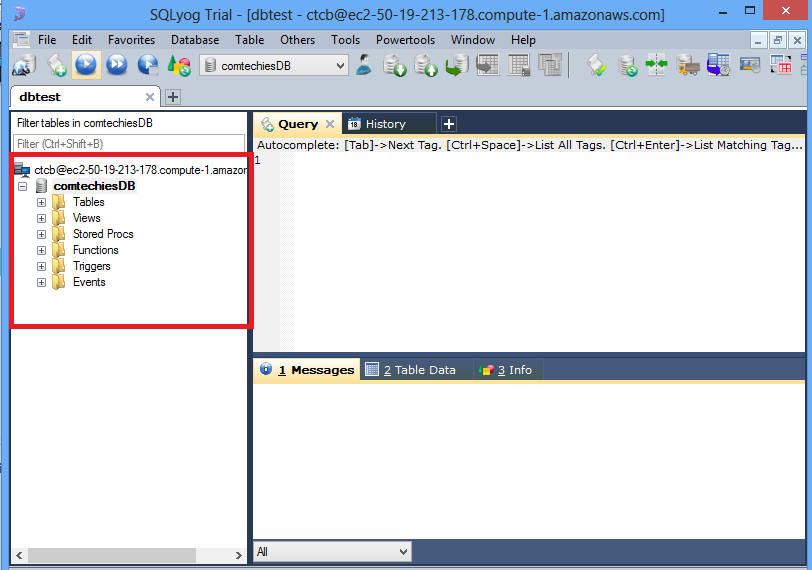
Task: Click execute and edit resultset icon
Action: pos(148,65)
